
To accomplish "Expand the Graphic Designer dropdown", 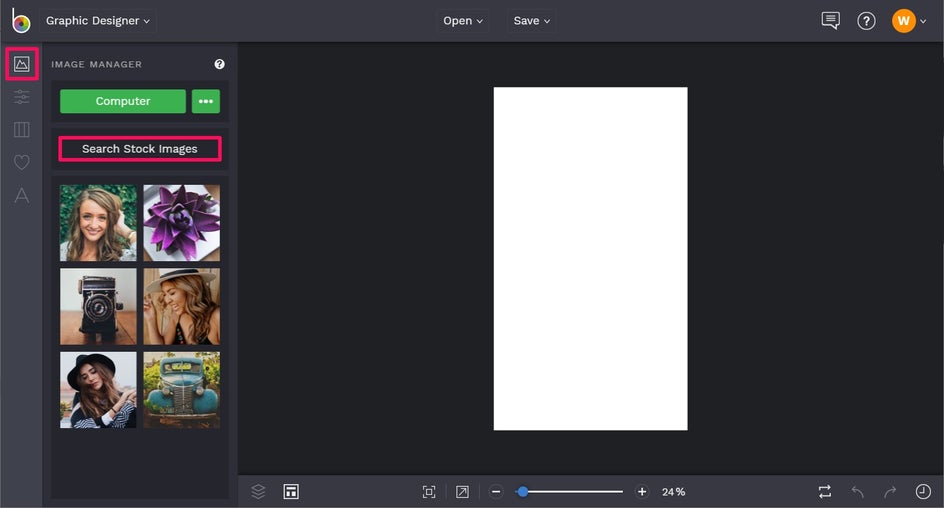I will click(98, 20).
